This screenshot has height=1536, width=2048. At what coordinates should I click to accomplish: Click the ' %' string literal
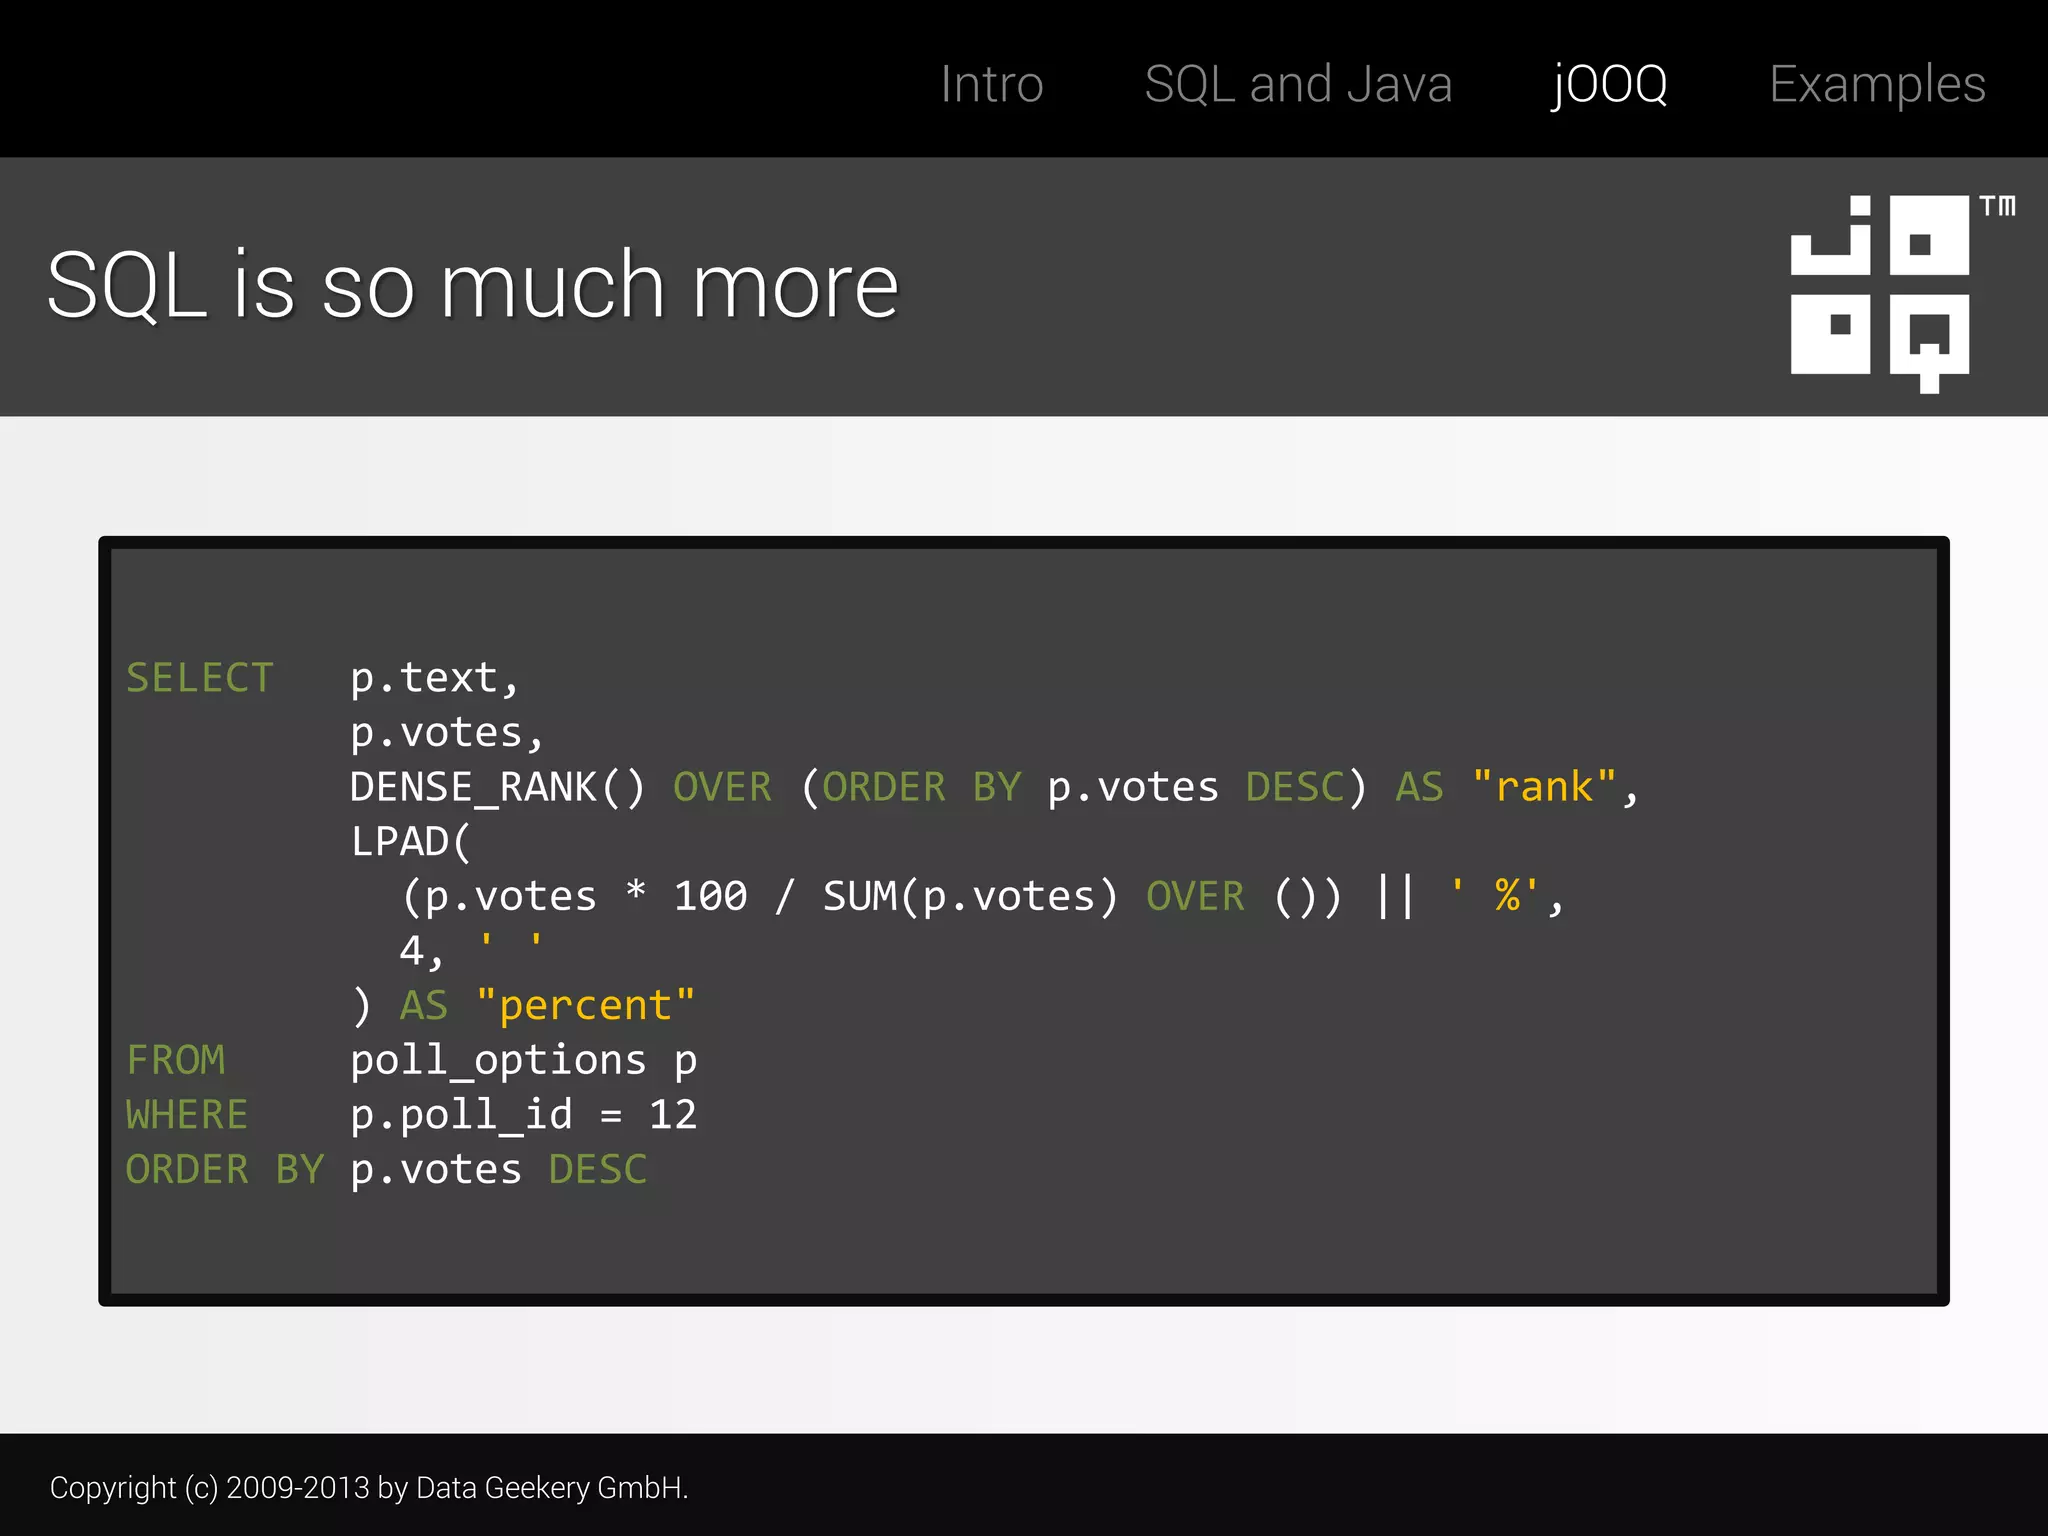(x=1494, y=895)
